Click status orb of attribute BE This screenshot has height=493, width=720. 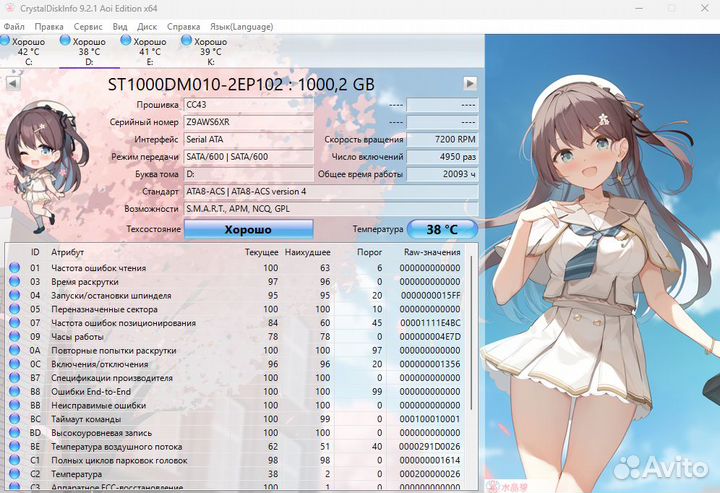tap(14, 447)
